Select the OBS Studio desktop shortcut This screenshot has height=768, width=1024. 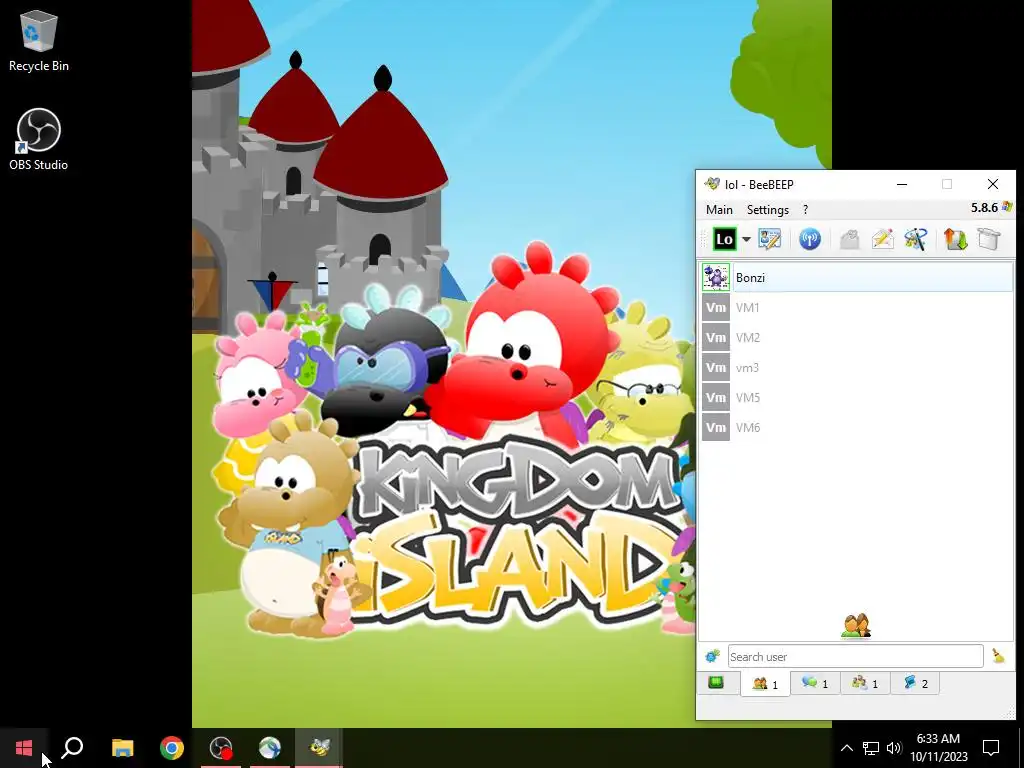point(39,139)
